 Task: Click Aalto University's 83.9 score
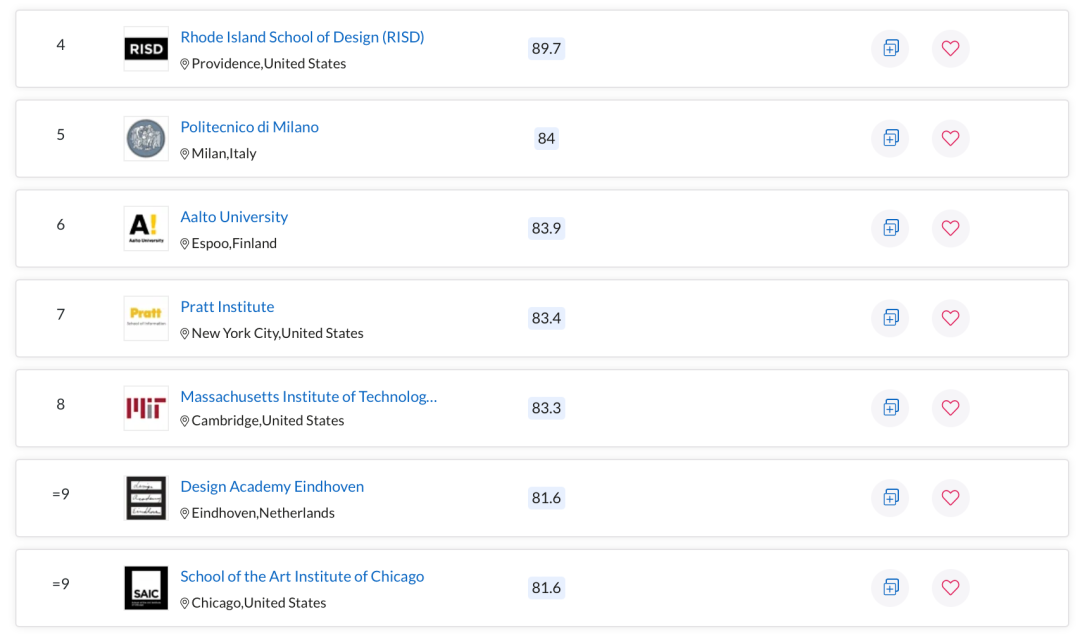point(546,228)
